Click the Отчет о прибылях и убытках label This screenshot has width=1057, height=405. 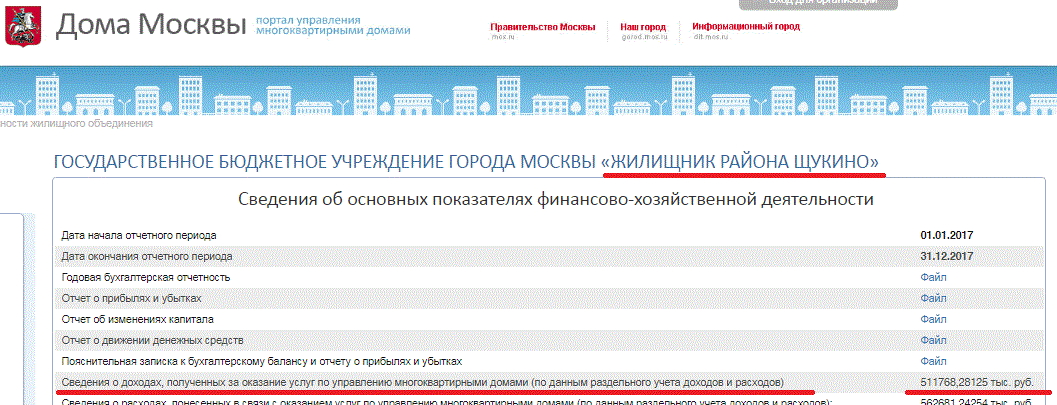tap(131, 298)
